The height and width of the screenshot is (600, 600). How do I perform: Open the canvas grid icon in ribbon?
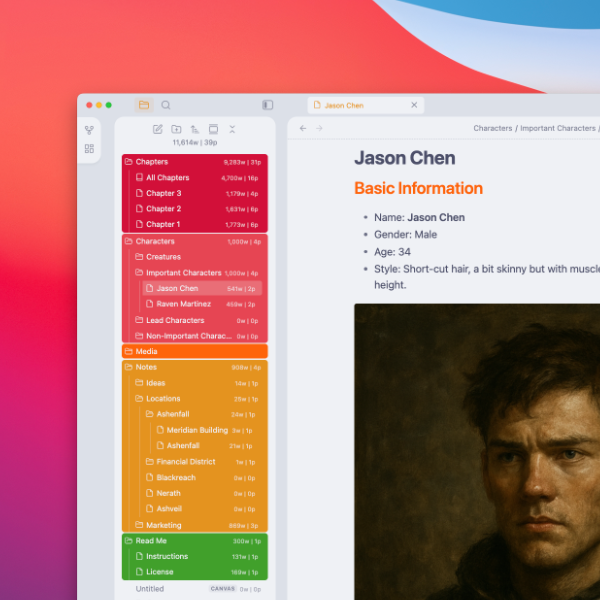[89, 148]
